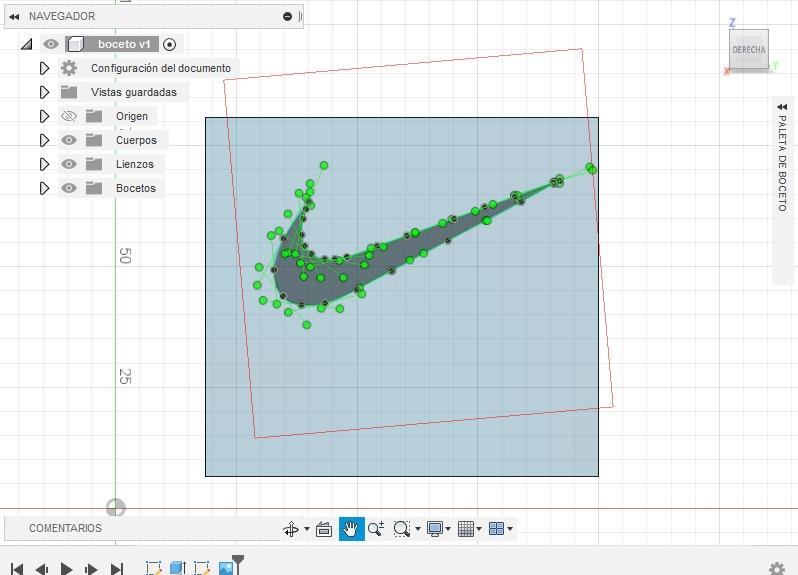Expand the Bocetos folder
798x575 pixels.
click(x=44, y=188)
